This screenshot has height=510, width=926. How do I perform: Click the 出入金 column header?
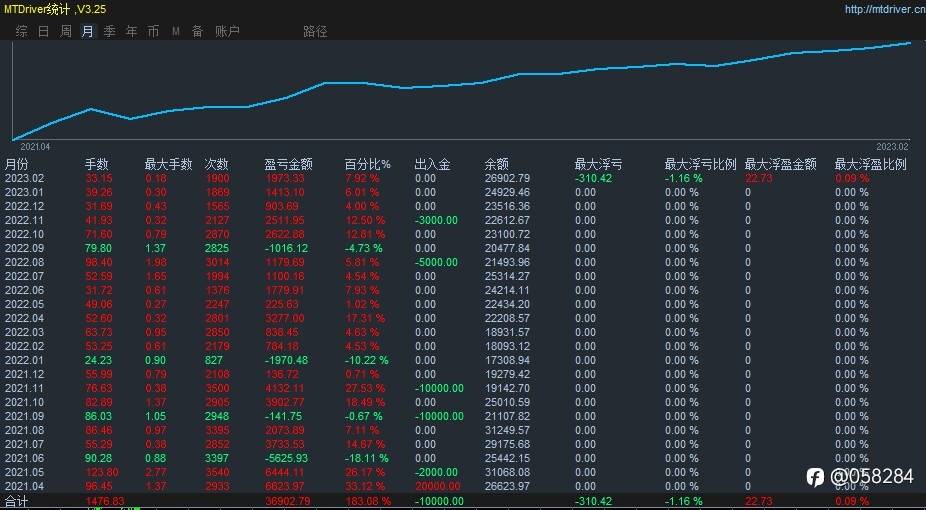432,164
